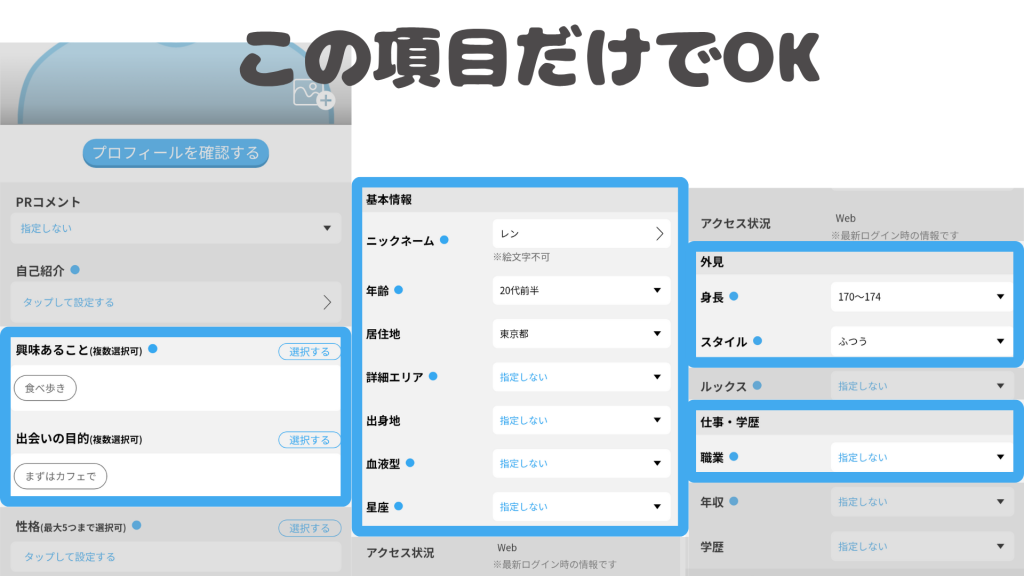
Task: Expand the 詳細エリア dropdown
Action: pyautogui.click(x=581, y=377)
